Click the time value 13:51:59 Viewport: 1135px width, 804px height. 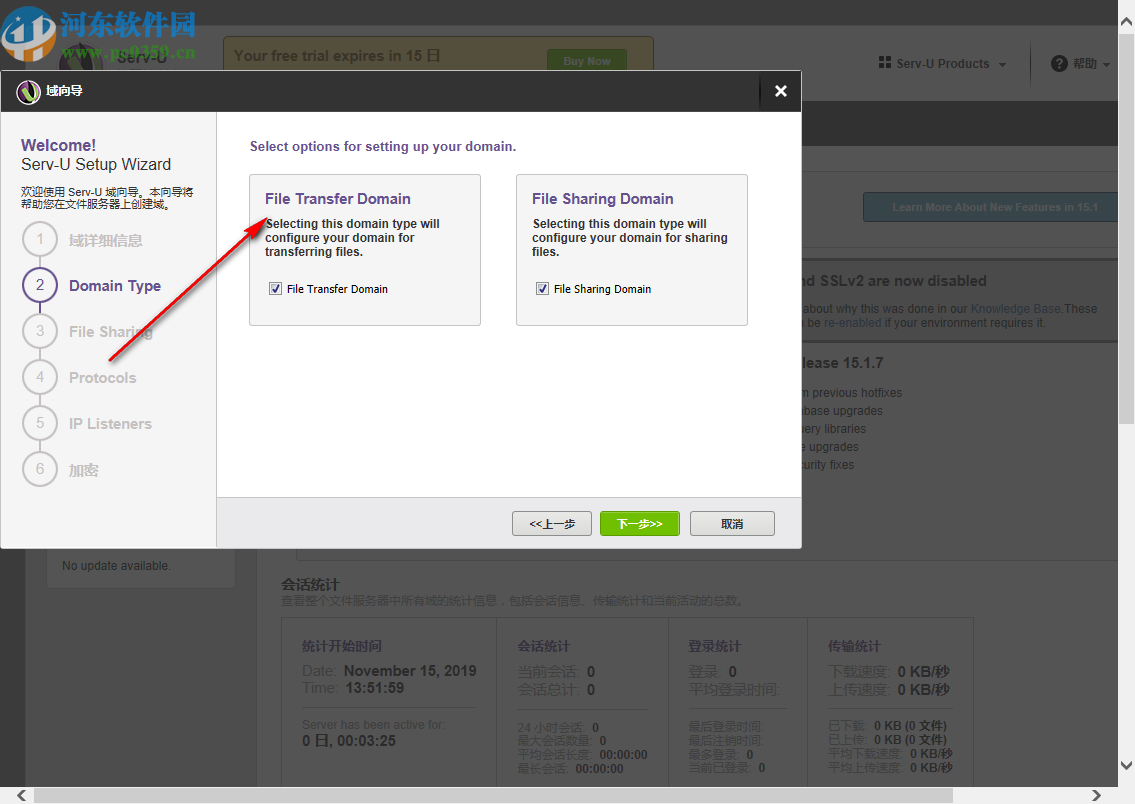click(374, 688)
